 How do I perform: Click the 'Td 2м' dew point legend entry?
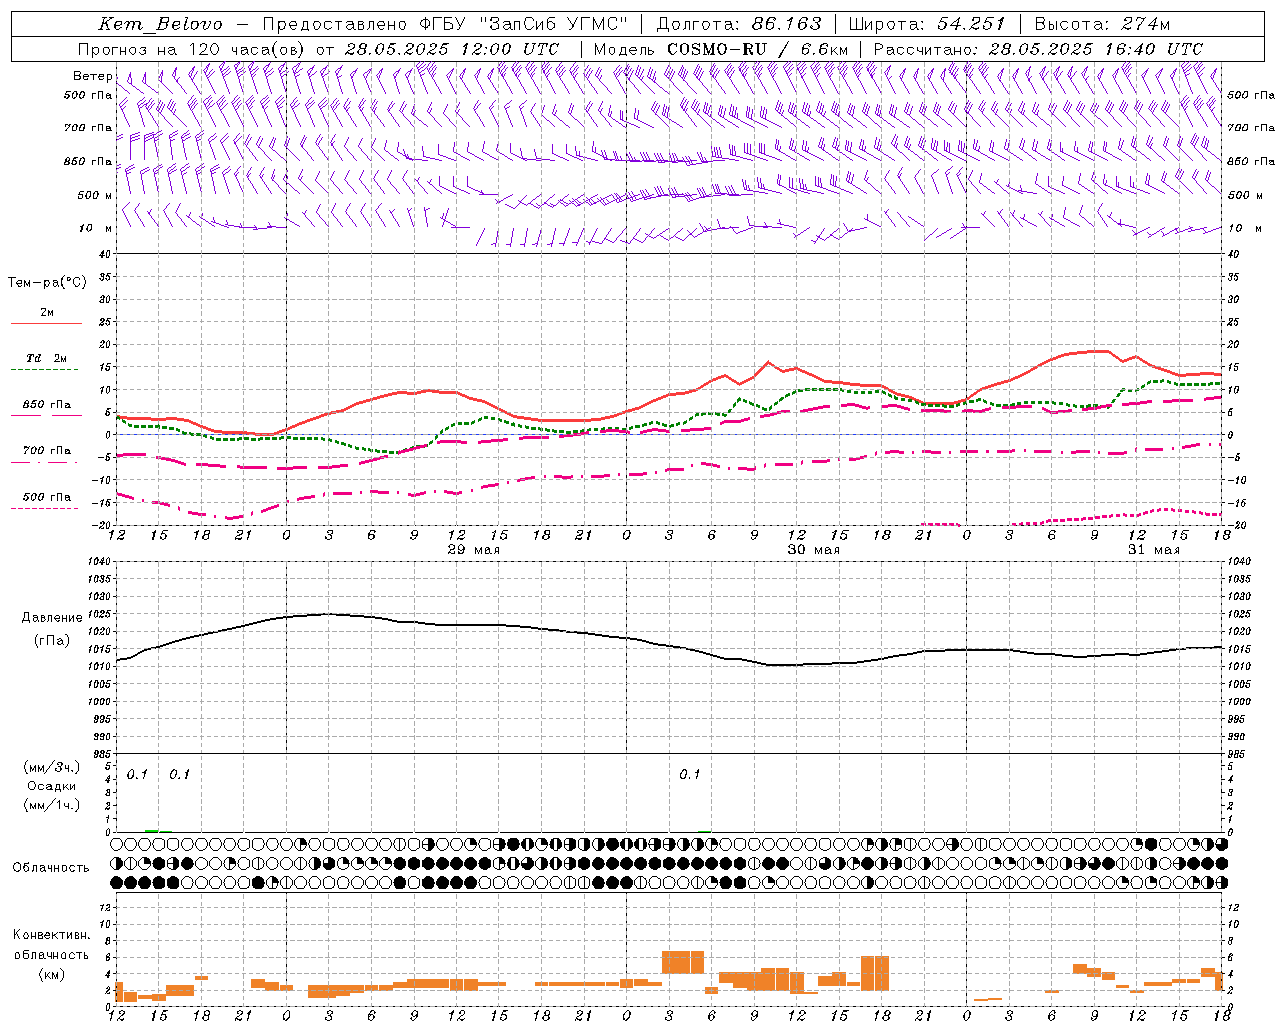pos(47,358)
